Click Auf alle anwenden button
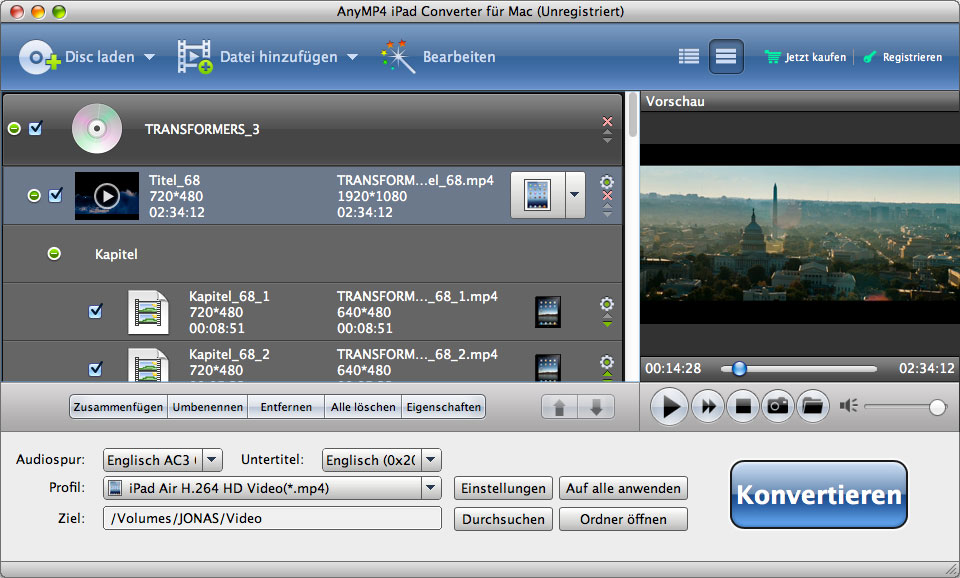960x578 pixels. click(623, 488)
